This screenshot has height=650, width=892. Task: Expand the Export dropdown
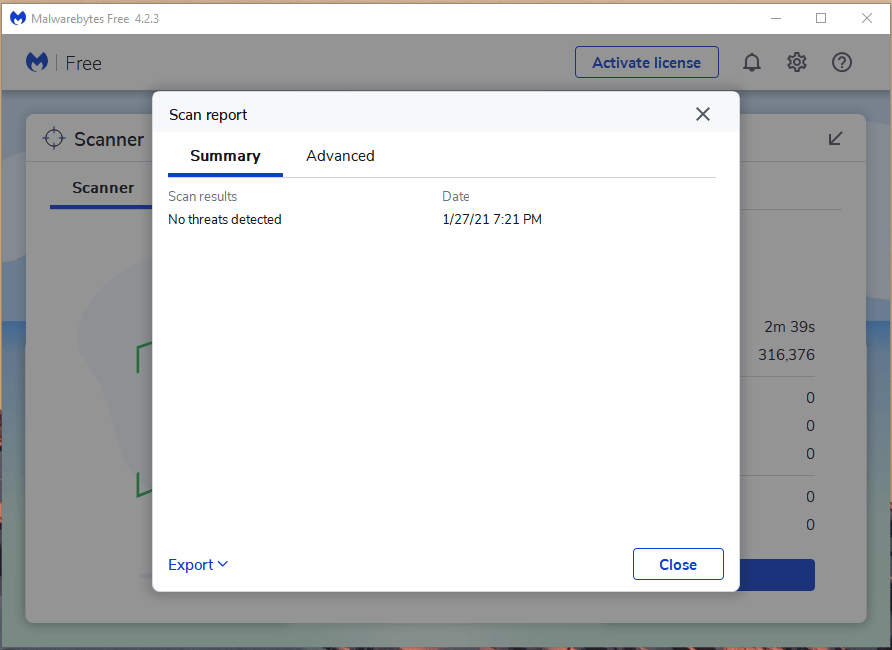tap(198, 565)
